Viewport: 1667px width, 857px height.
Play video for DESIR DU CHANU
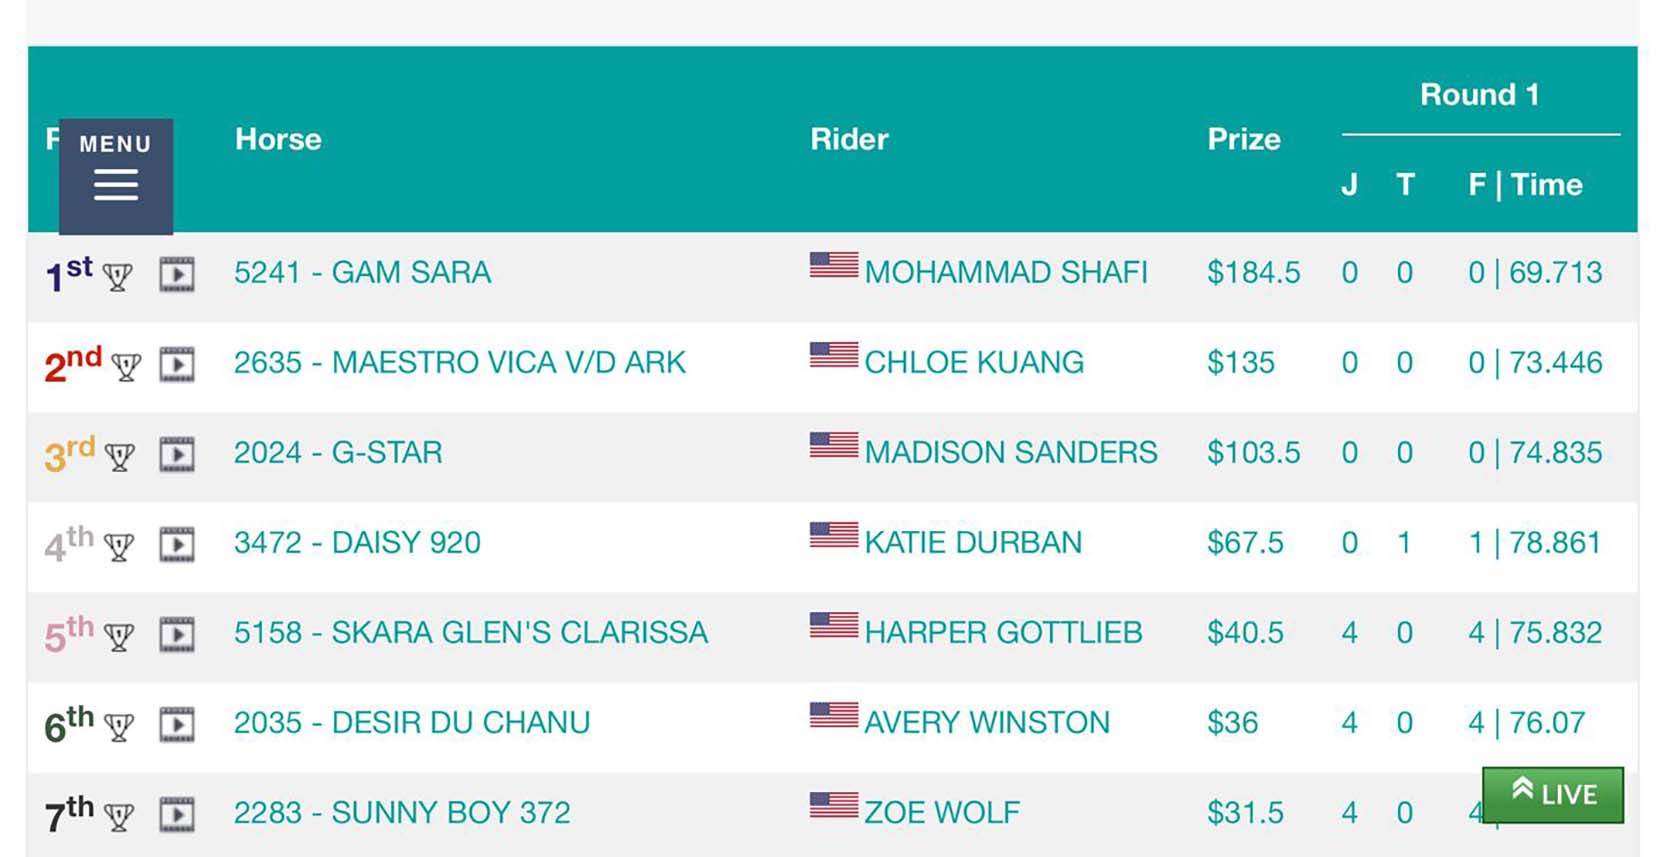click(177, 725)
